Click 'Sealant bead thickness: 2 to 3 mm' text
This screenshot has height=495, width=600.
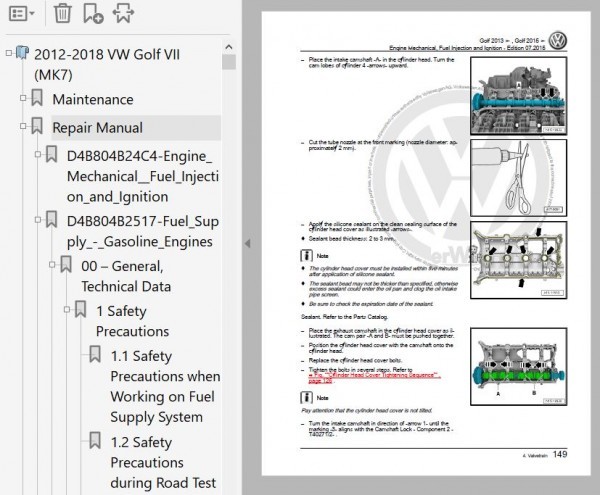(351, 238)
